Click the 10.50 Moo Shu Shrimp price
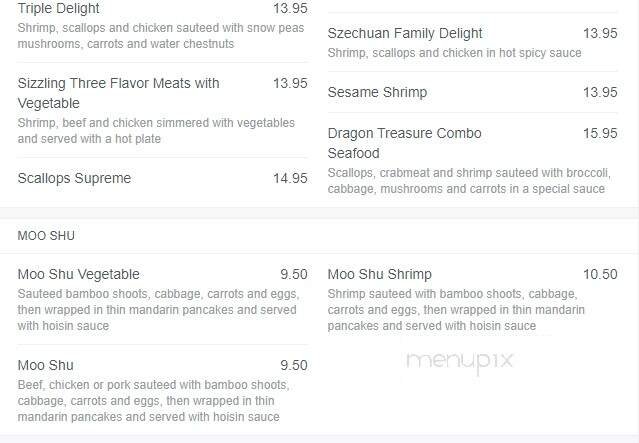The height and width of the screenshot is (443, 639). (600, 274)
